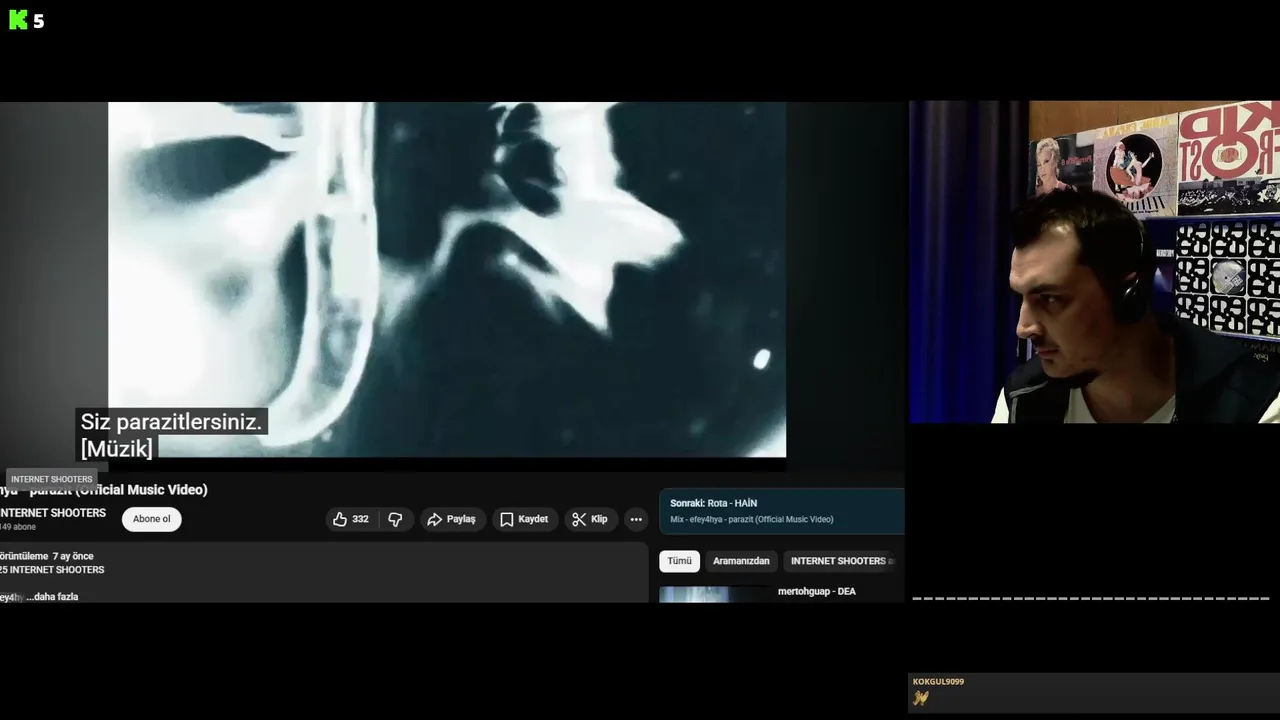Click the streamer webcam feed
Image resolution: width=1280 pixels, height=720 pixels.
pyautogui.click(x=1094, y=262)
